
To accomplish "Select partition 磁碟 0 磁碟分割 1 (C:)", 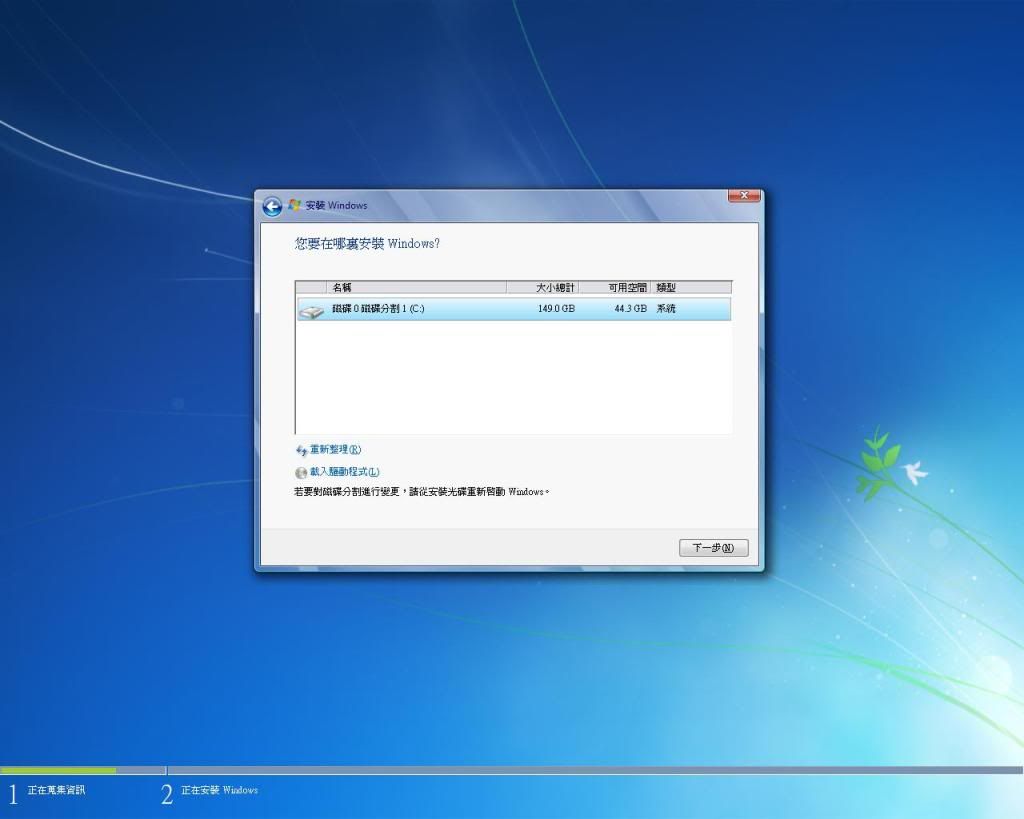I will (513, 309).
